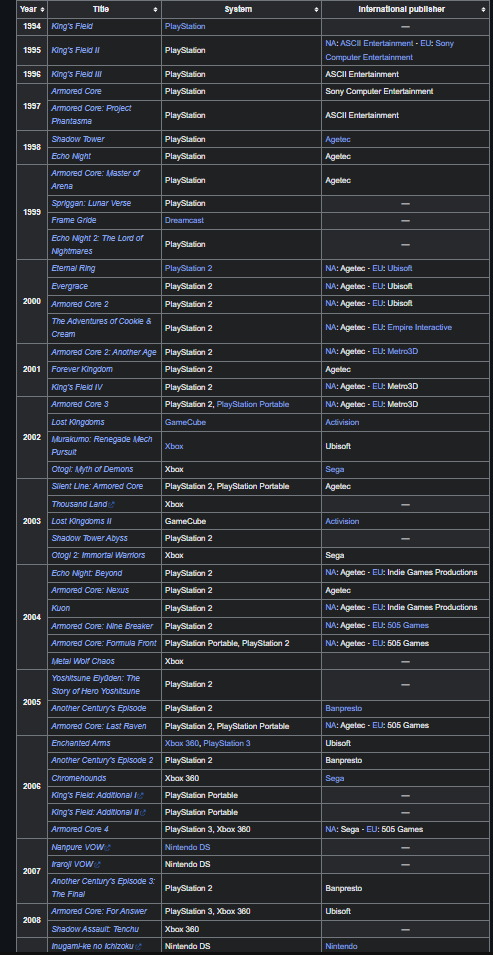Open Otogi 2: Immortal Warriors link
Image resolution: width=493 pixels, height=955 pixels.
pyautogui.click(x=98, y=556)
